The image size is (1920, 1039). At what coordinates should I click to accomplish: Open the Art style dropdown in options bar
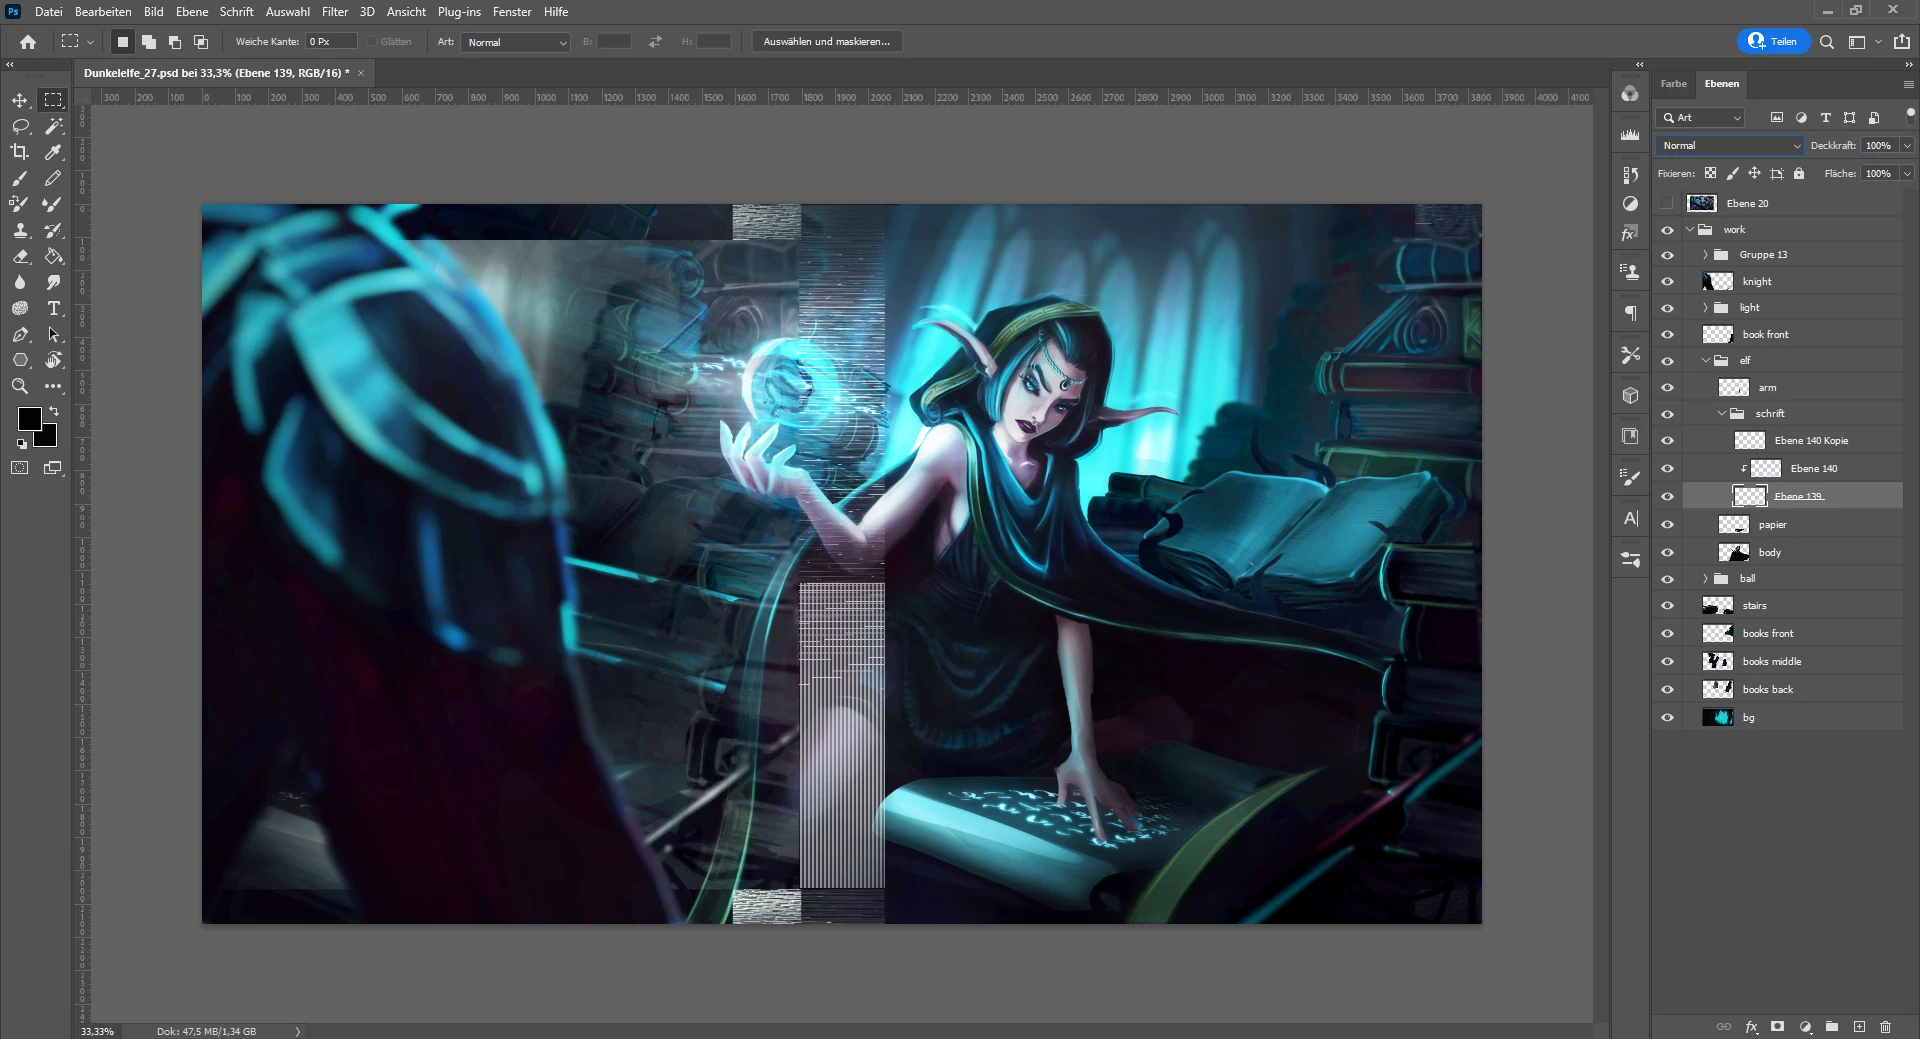(516, 42)
